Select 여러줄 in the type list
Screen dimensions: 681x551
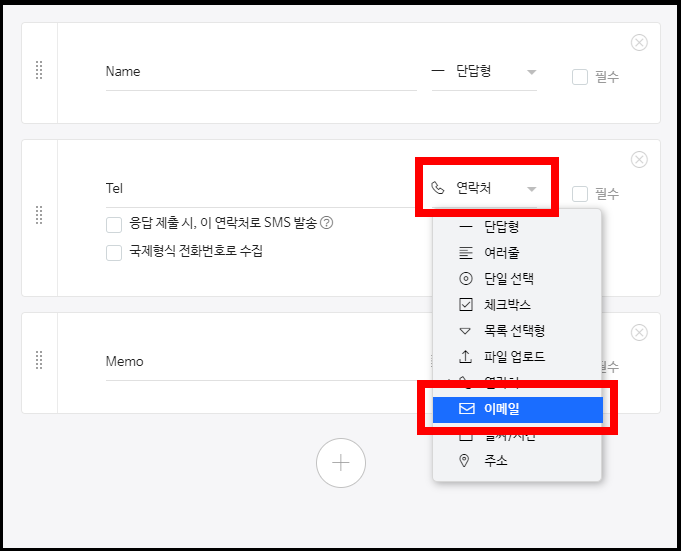[x=517, y=253]
